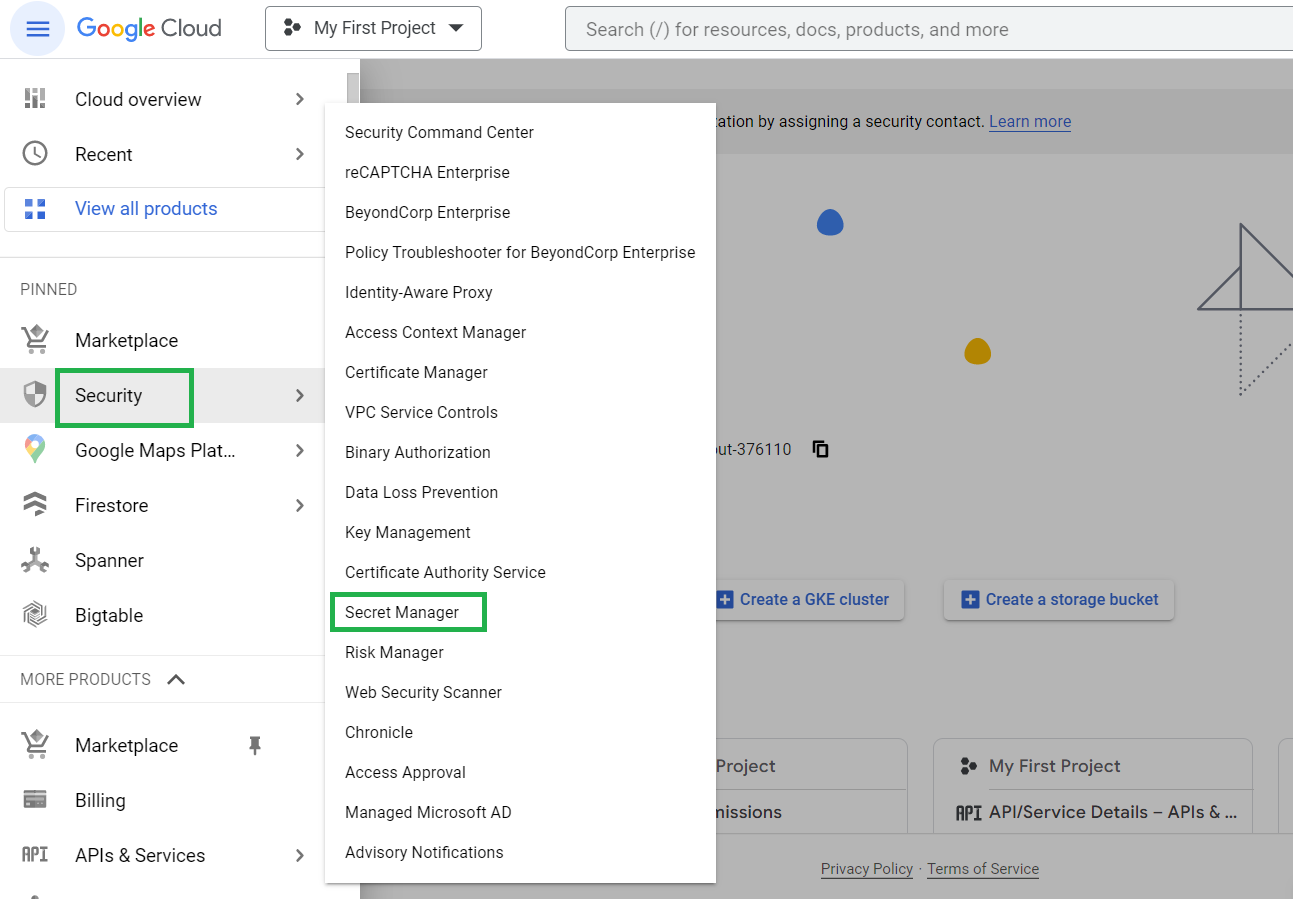This screenshot has width=1293, height=899.
Task: Expand APIs & Services submenu arrow
Action: [300, 856]
